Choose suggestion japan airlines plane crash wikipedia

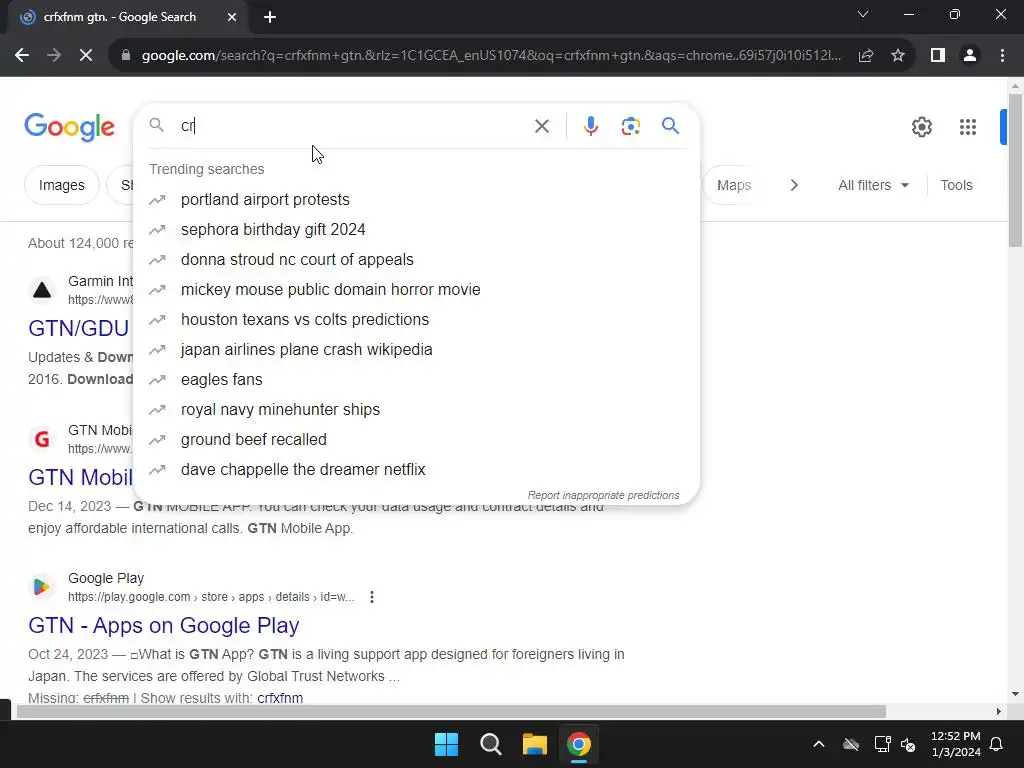tap(416, 350)
